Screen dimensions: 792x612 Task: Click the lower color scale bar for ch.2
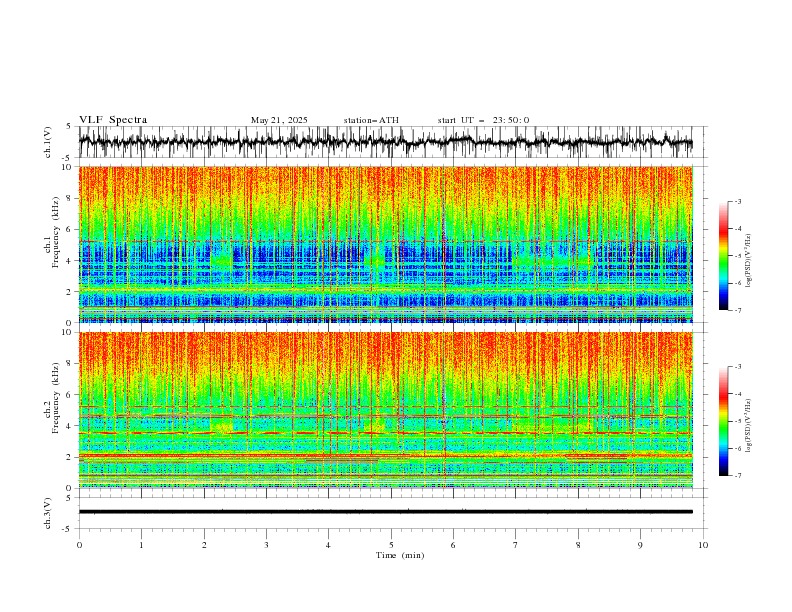724,421
